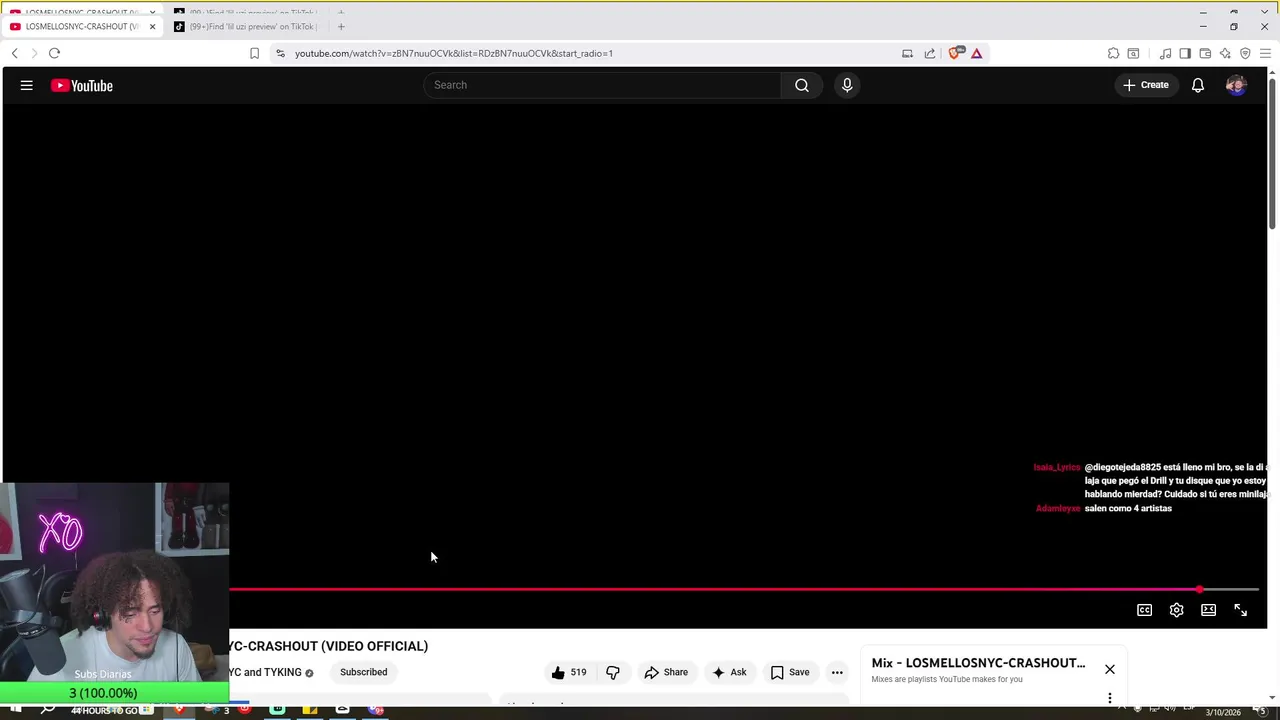1280x720 pixels.
Task: Open a new browser tab
Action: tap(340, 26)
